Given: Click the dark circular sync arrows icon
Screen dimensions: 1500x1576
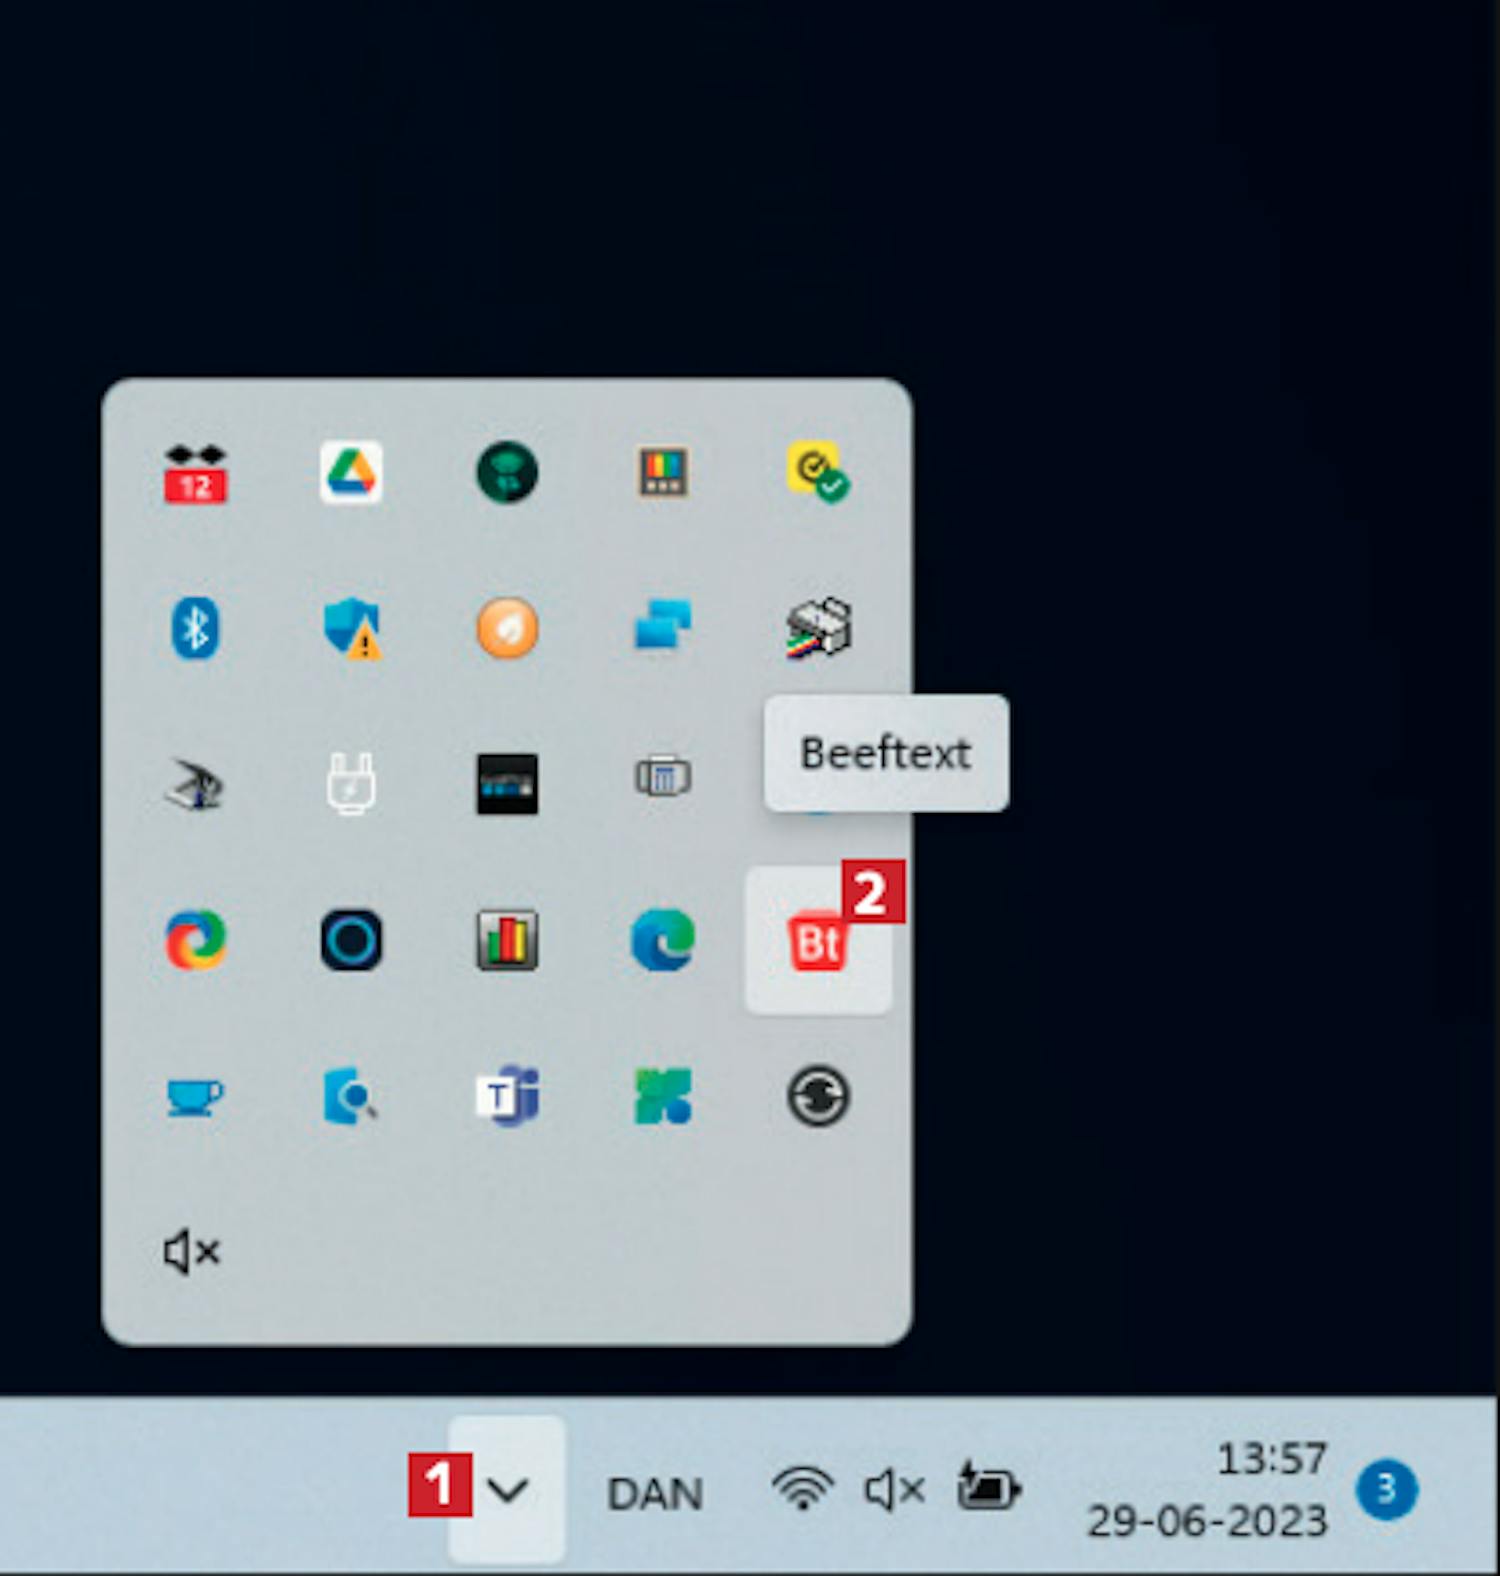Looking at the screenshot, I should (x=819, y=1096).
